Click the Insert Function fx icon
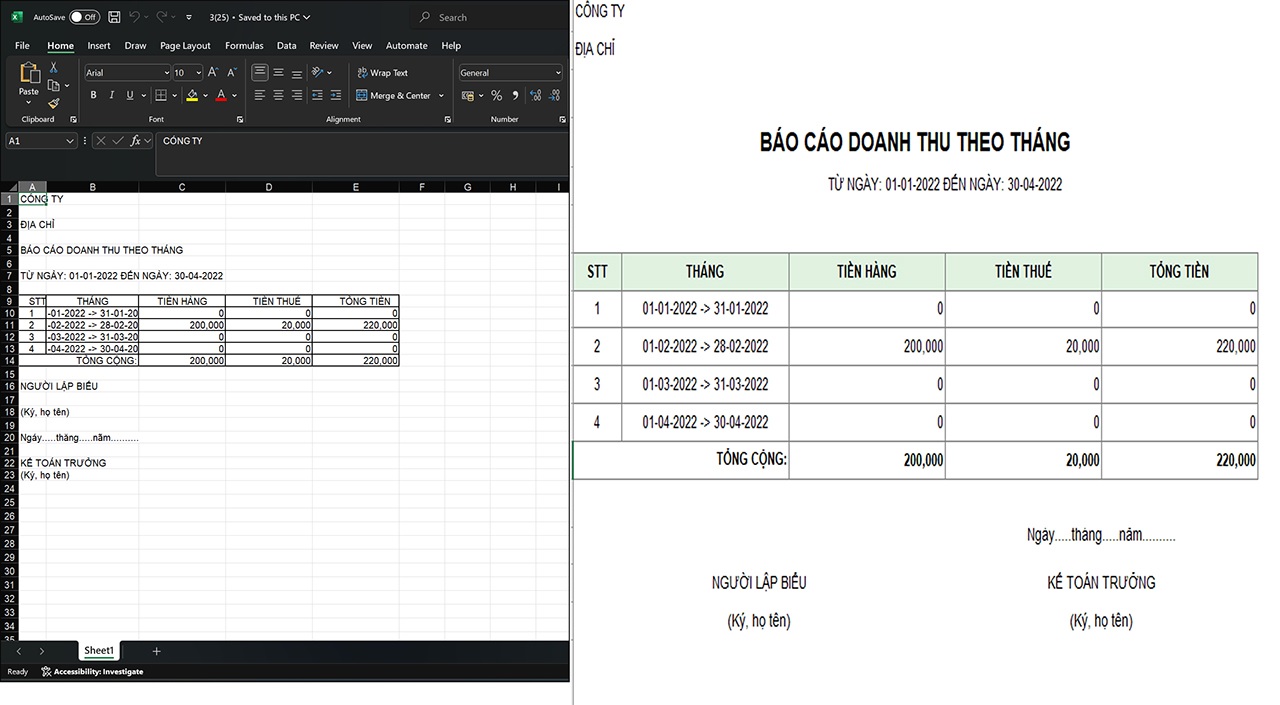The image size is (1280, 705). 137,141
